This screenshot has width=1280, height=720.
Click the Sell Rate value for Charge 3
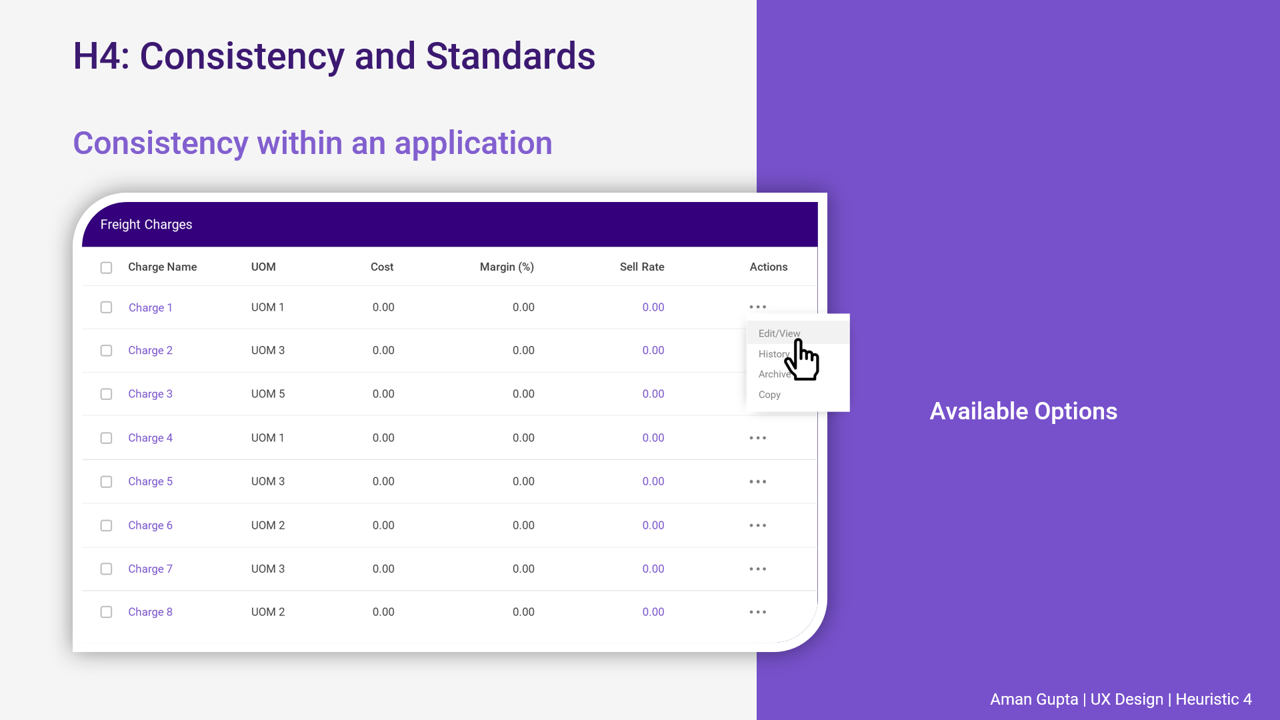653,394
